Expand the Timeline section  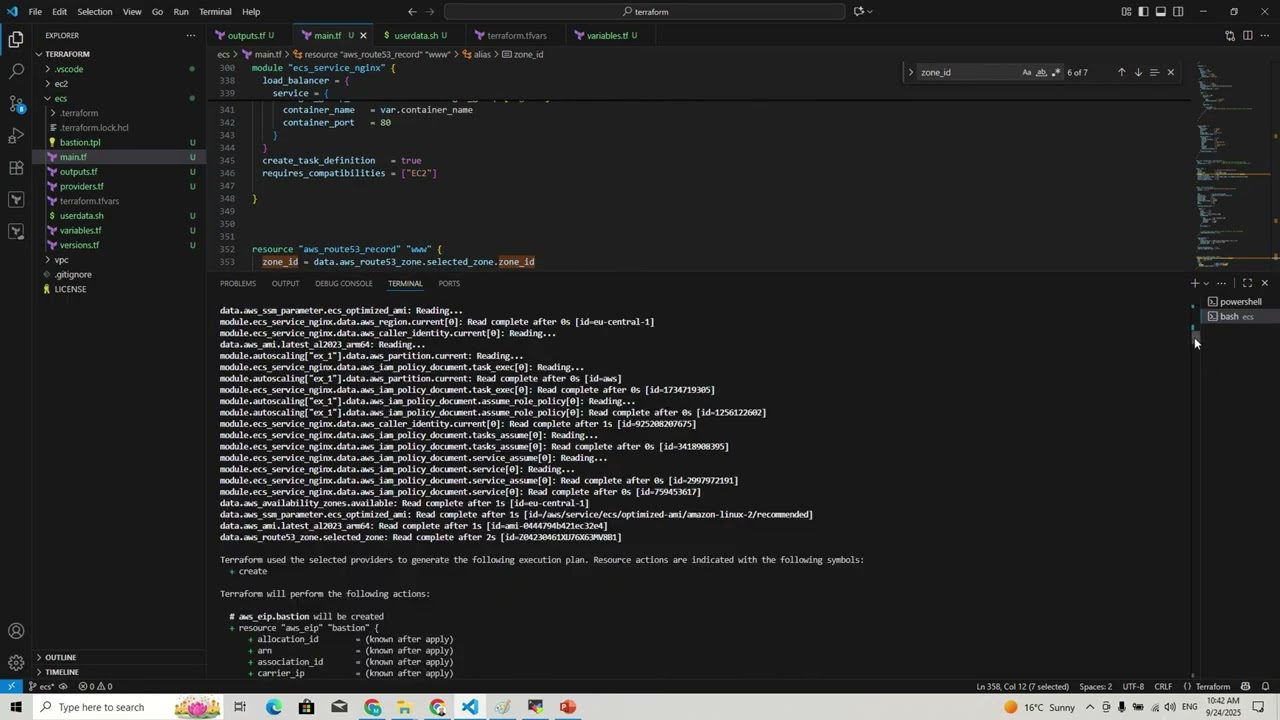(x=119, y=672)
